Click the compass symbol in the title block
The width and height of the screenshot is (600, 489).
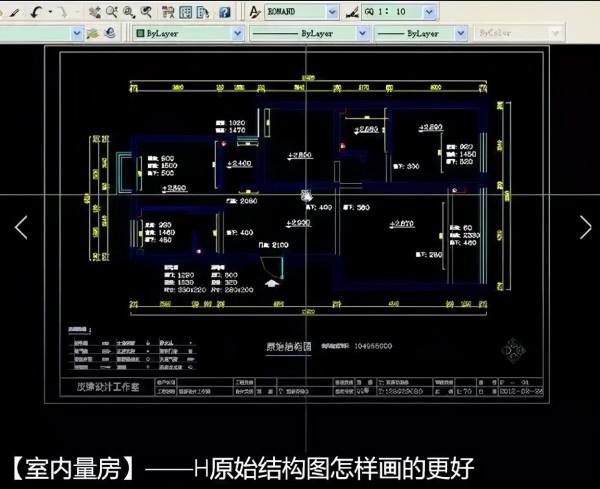[513, 350]
